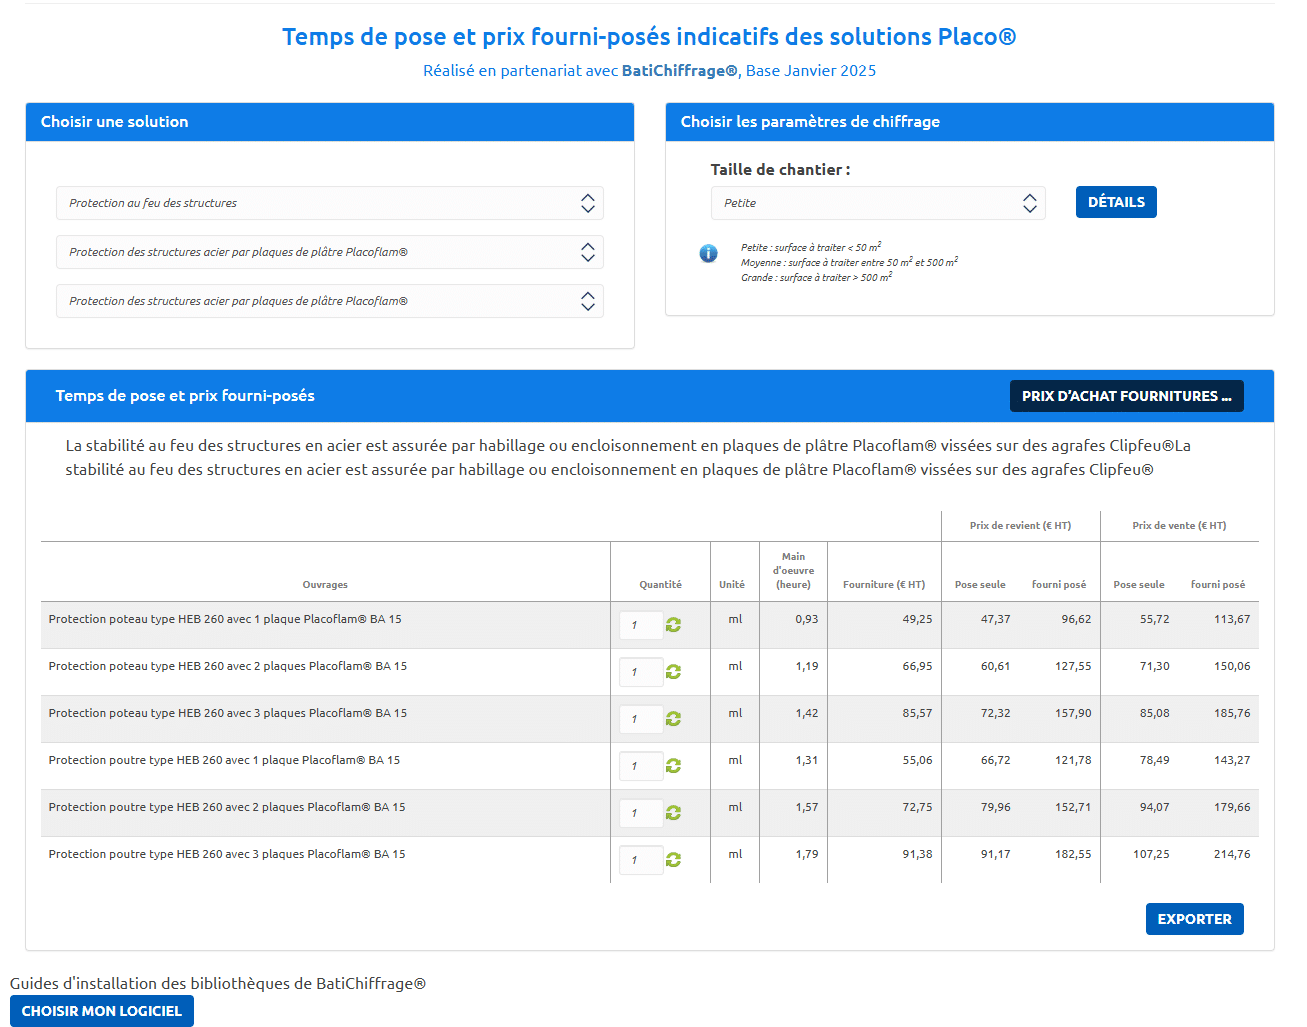Expand the second solution dropdown

329,252
